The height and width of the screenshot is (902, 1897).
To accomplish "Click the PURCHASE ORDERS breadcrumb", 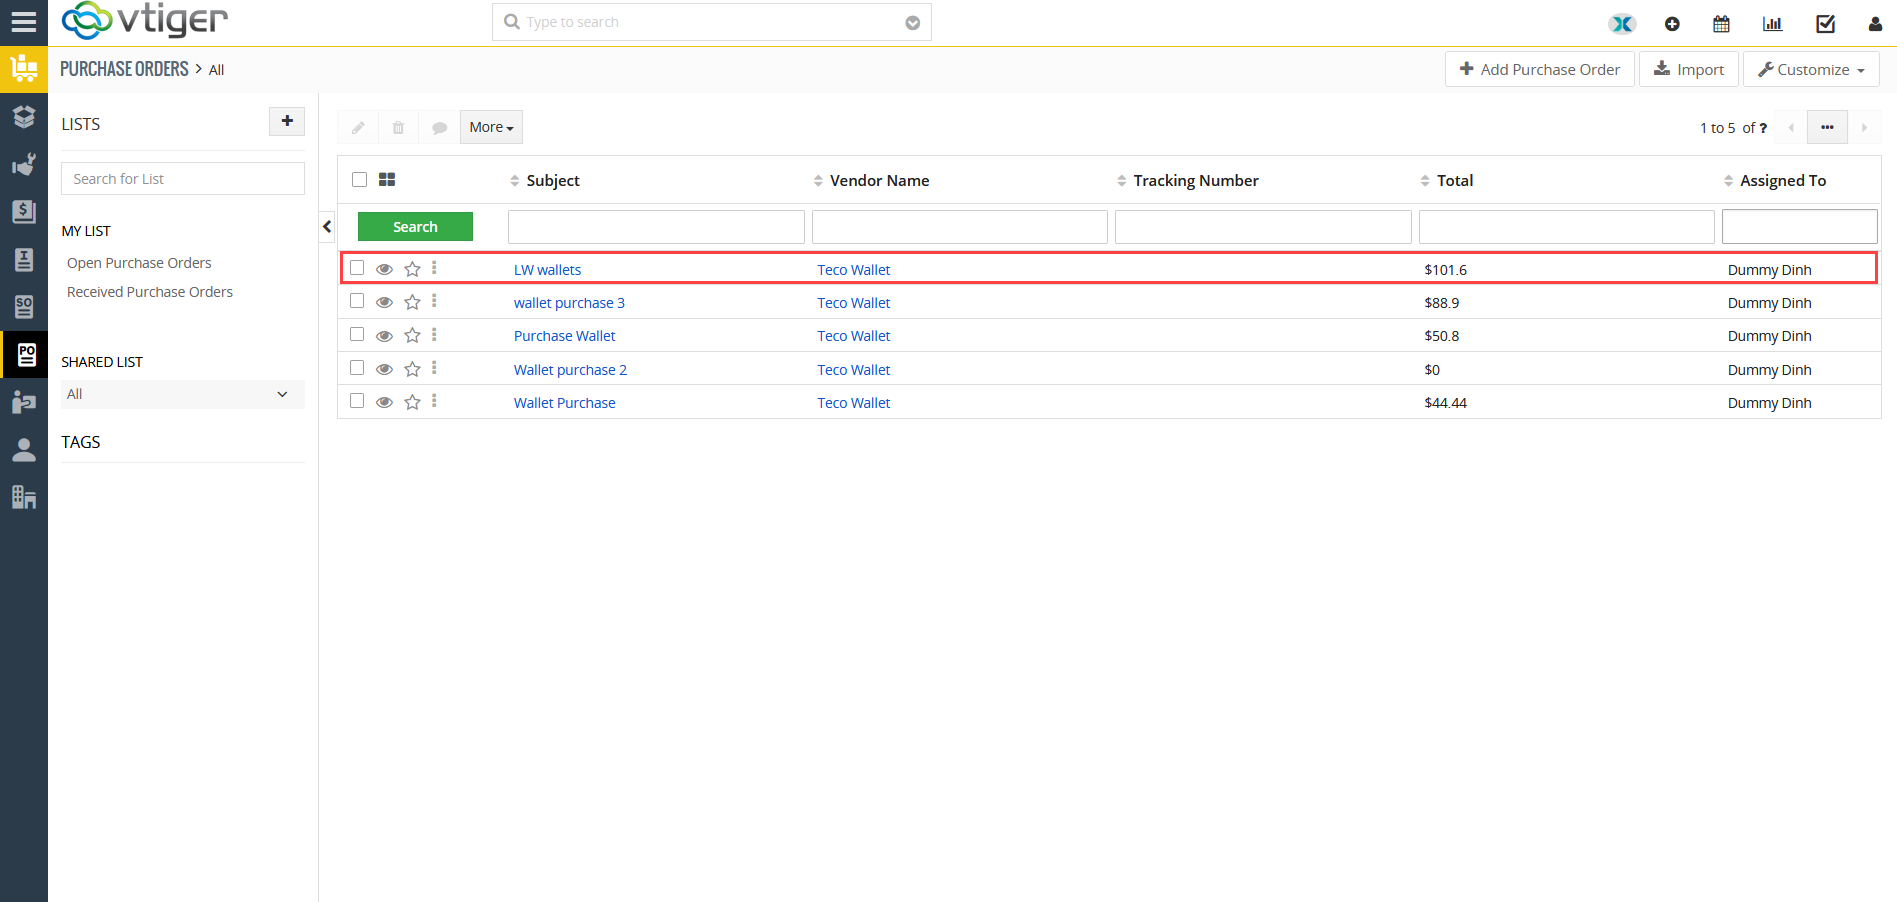I will click(x=124, y=69).
